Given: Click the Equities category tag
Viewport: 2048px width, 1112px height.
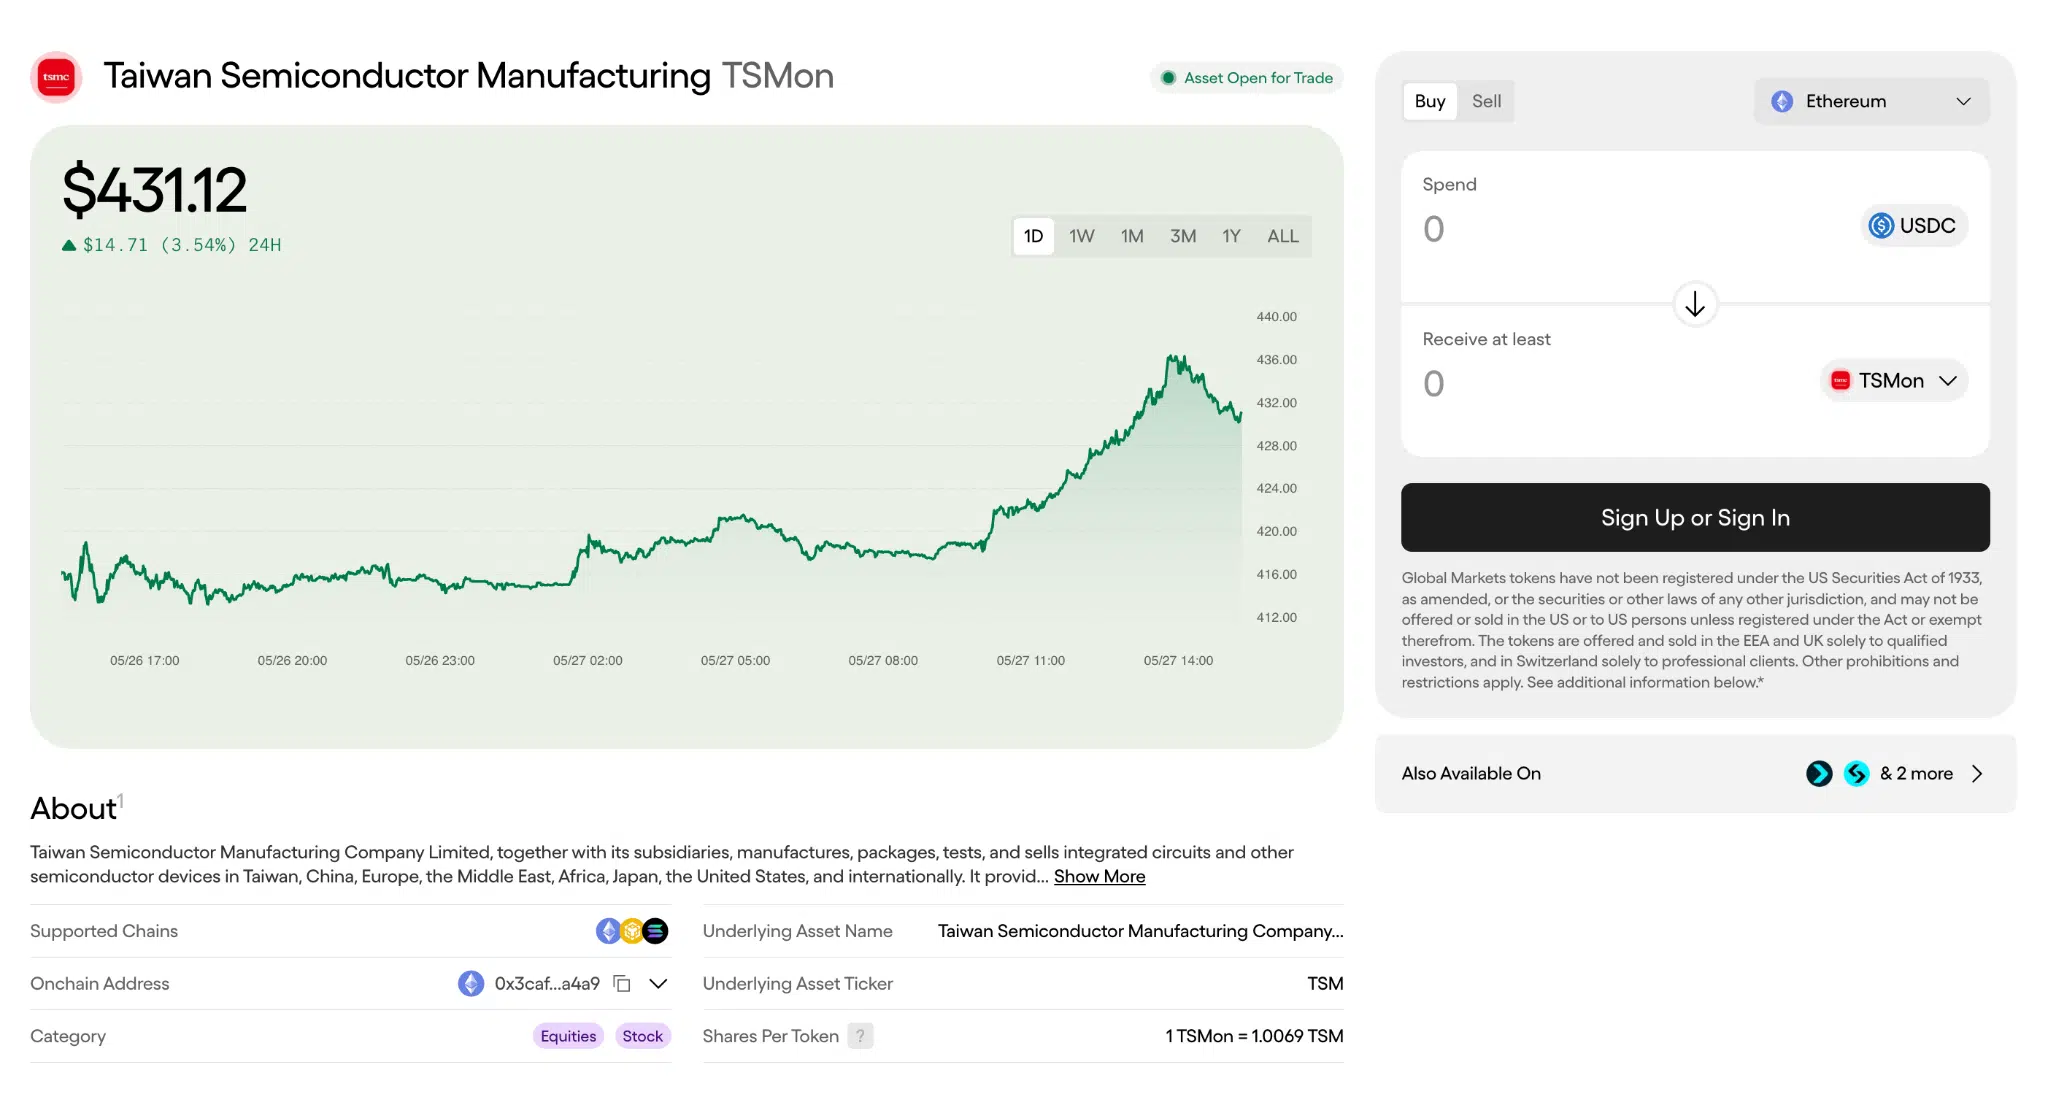Looking at the screenshot, I should (568, 1037).
